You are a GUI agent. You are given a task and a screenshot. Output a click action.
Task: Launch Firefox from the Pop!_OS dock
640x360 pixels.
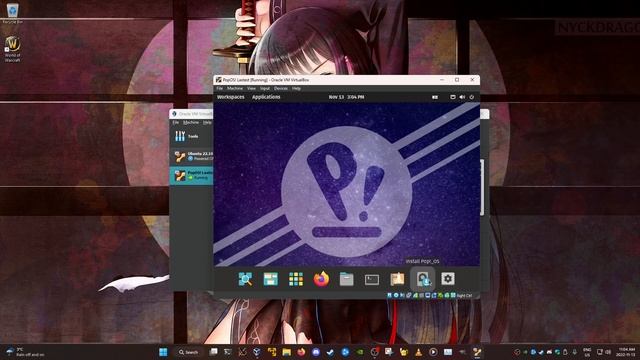click(321, 279)
